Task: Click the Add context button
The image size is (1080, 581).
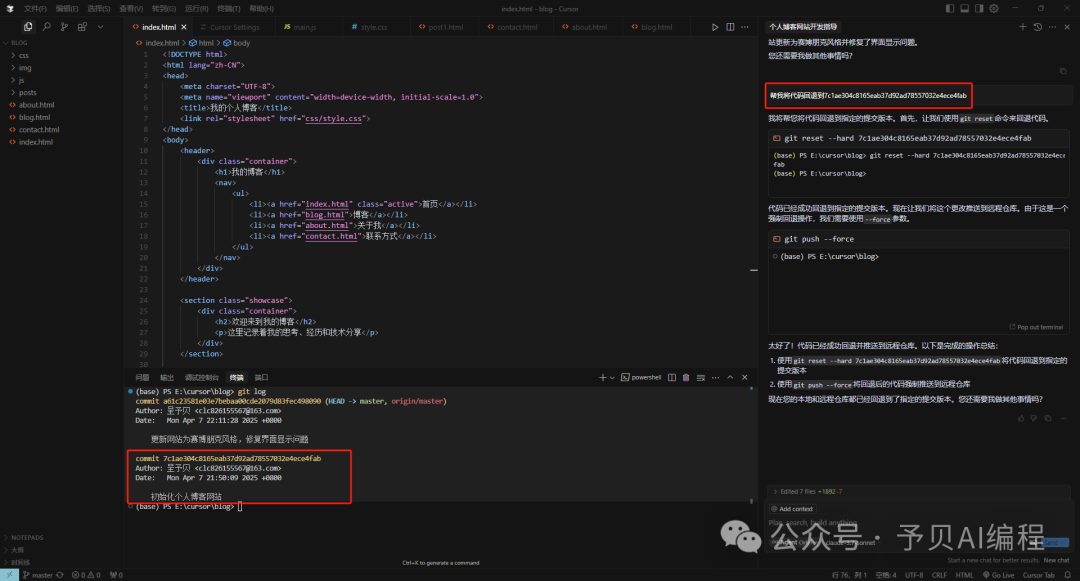Action: pyautogui.click(x=794, y=509)
